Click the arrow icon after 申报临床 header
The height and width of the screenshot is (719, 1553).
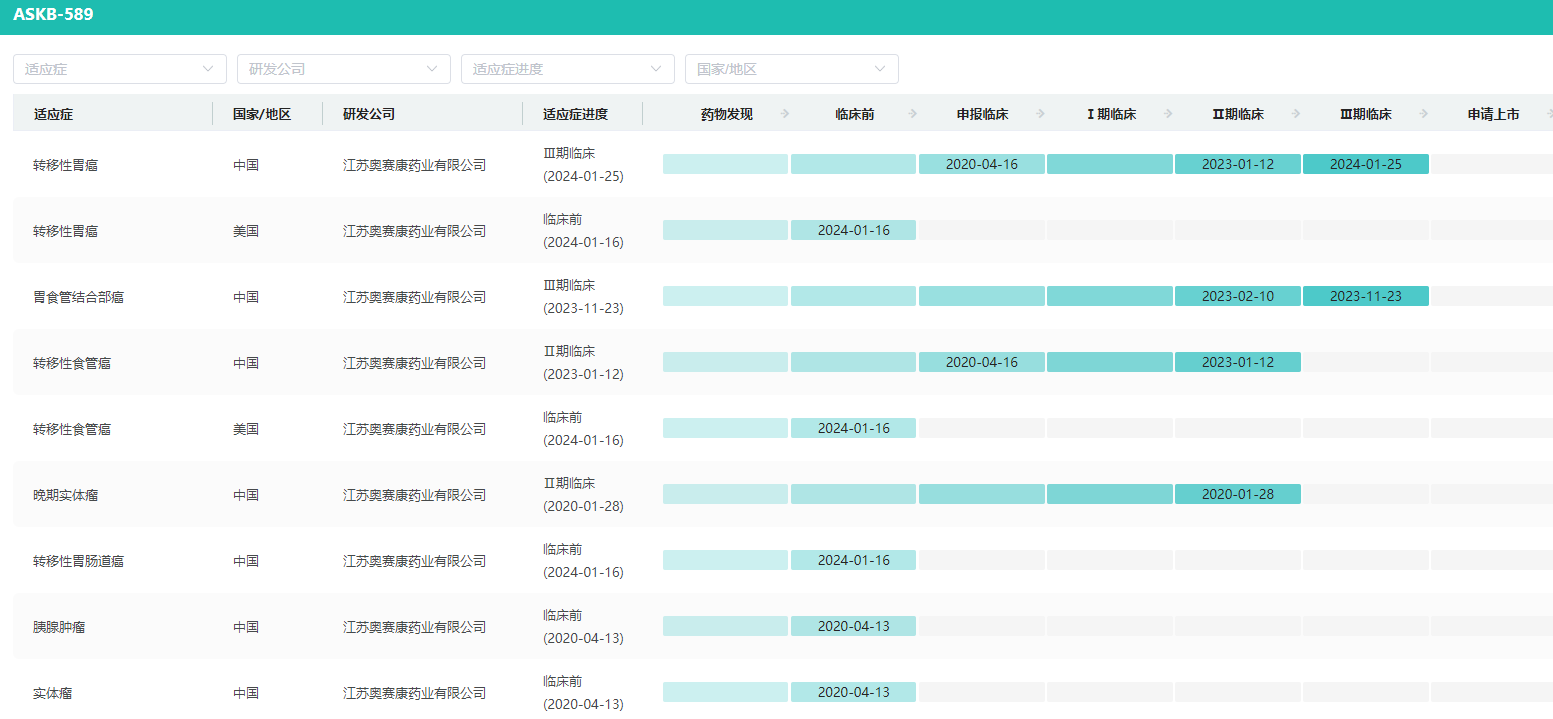click(x=1041, y=114)
